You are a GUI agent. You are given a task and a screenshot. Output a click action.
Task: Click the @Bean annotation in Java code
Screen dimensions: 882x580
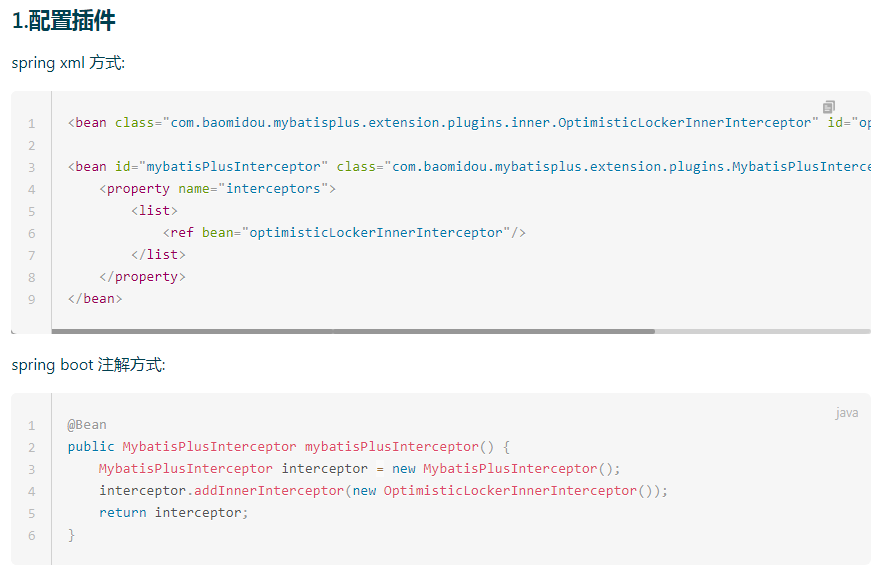pos(87,425)
